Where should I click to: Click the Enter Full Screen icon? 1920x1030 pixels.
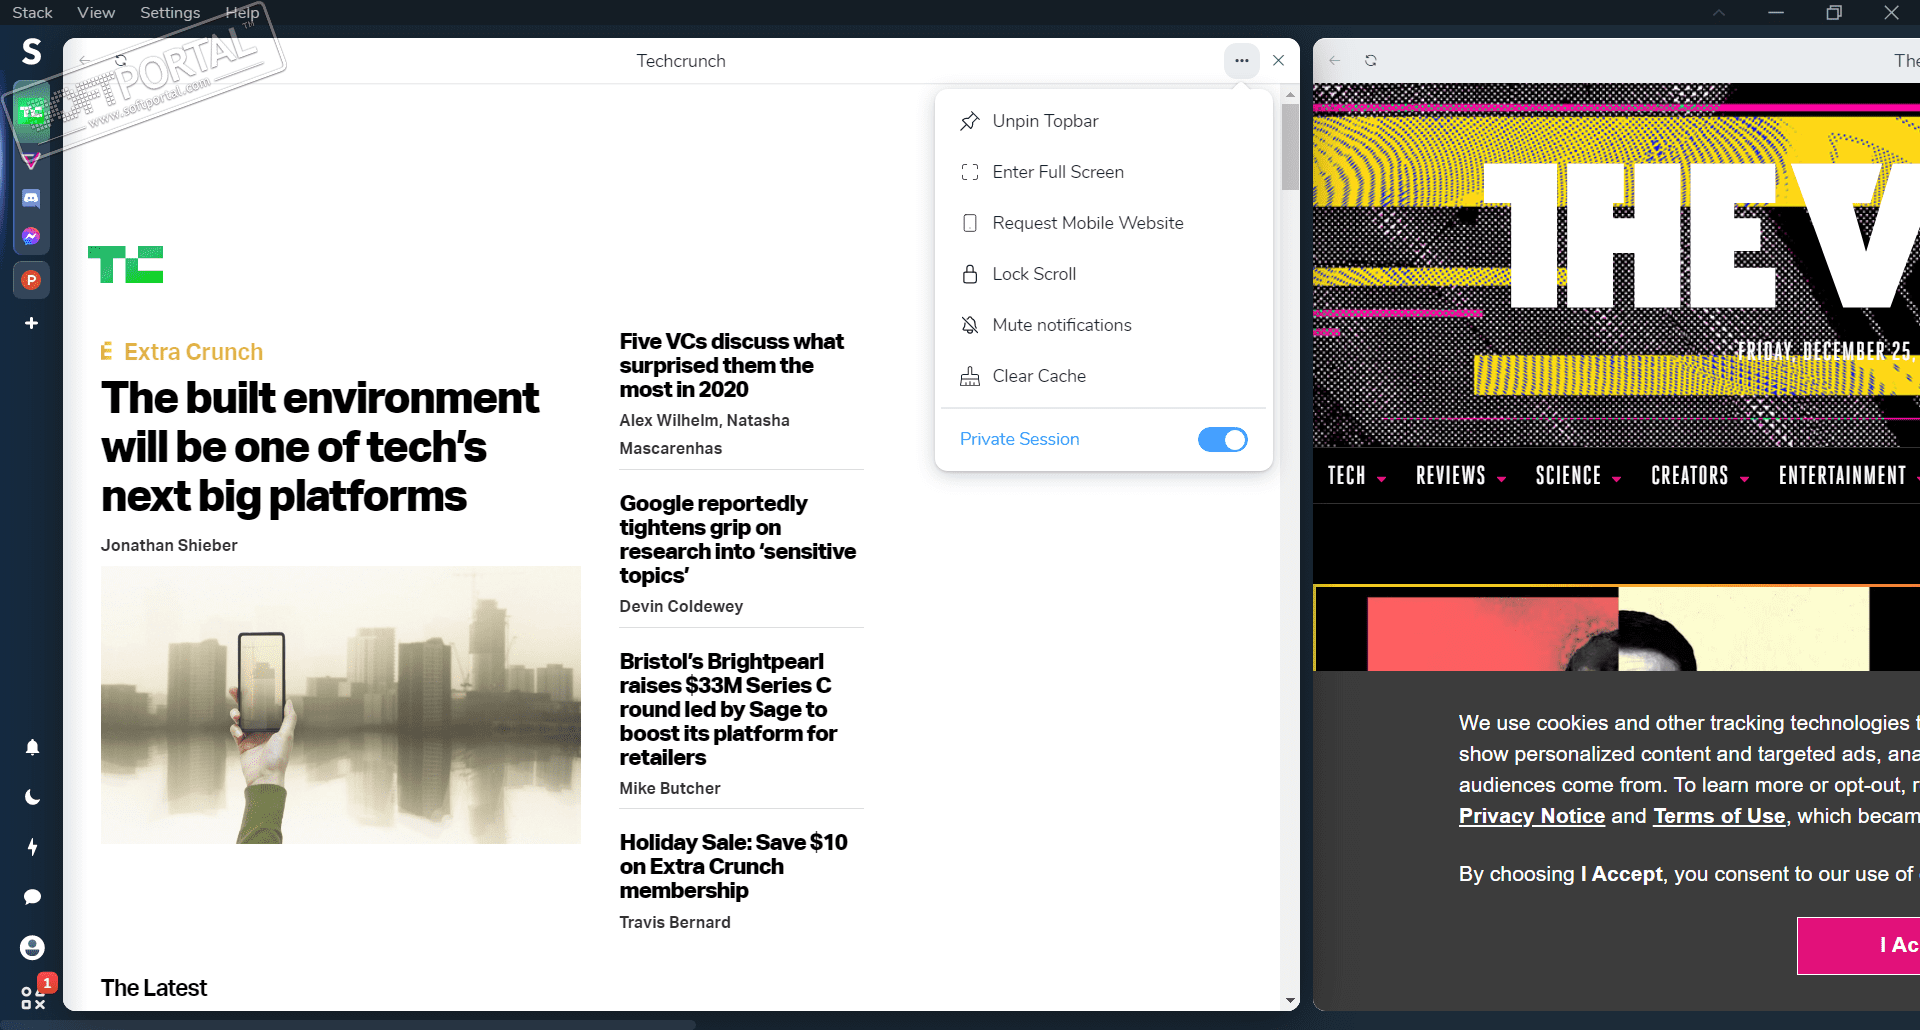pyautogui.click(x=970, y=172)
